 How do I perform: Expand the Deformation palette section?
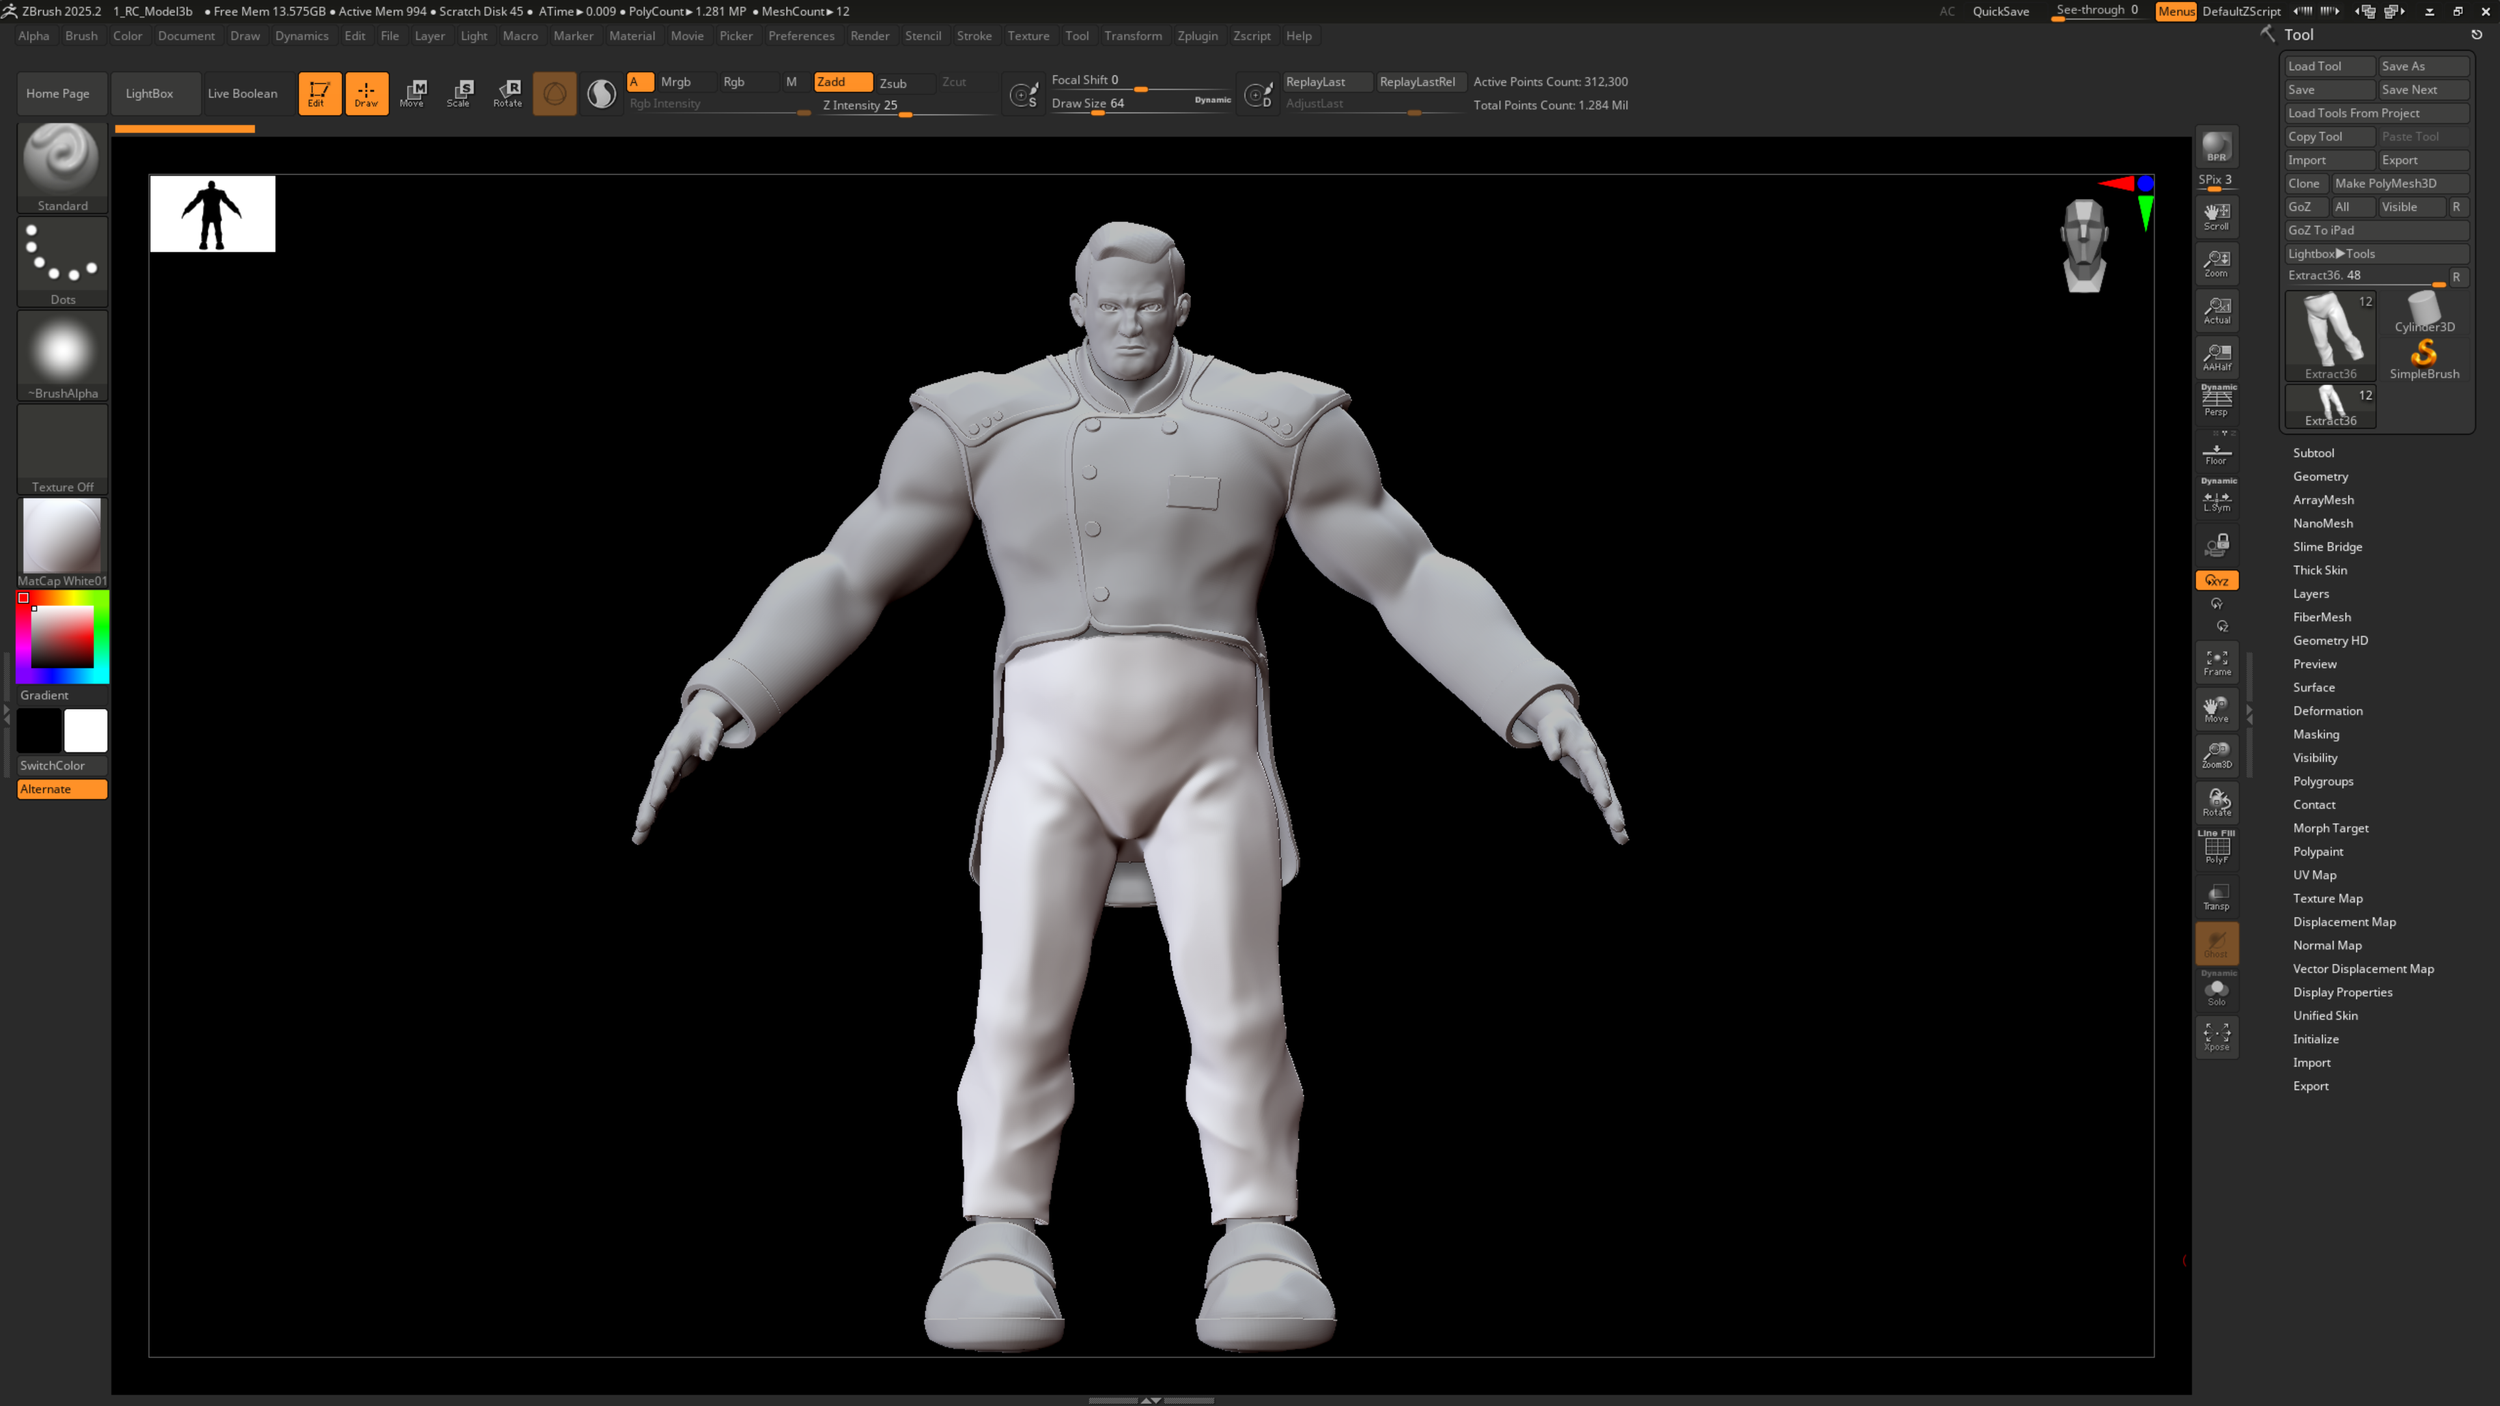click(x=2327, y=711)
